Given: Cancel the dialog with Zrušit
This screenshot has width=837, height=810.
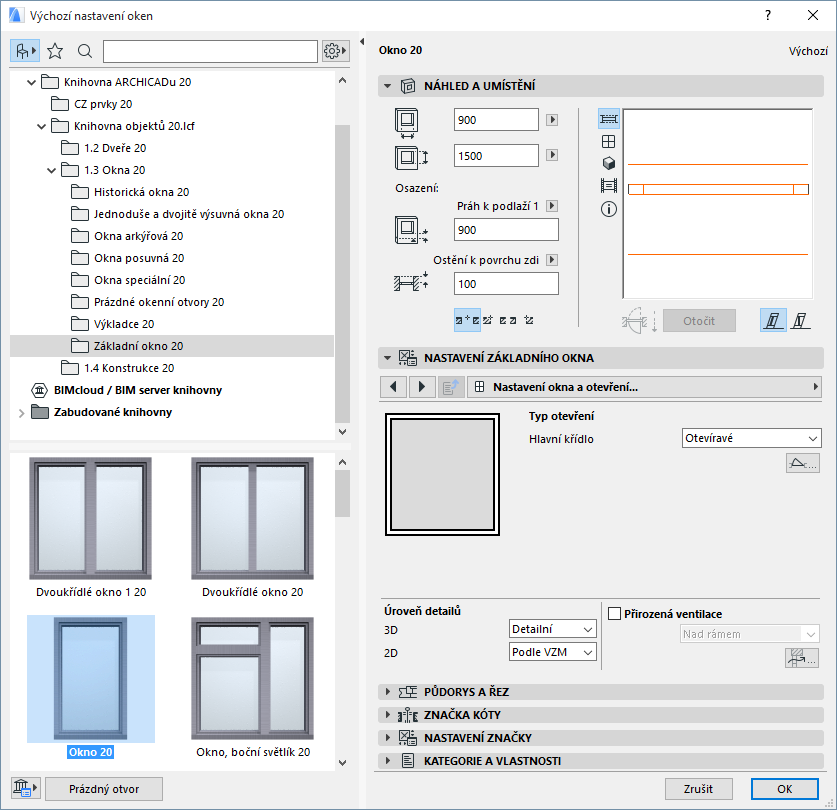Looking at the screenshot, I should click(699, 789).
